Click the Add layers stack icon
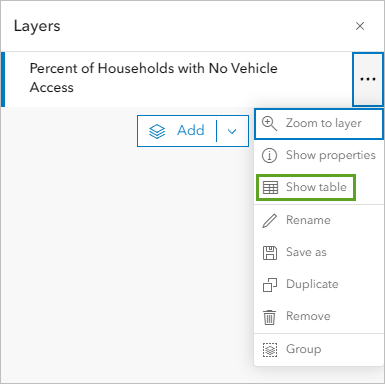385x384 pixels. pyautogui.click(x=157, y=131)
